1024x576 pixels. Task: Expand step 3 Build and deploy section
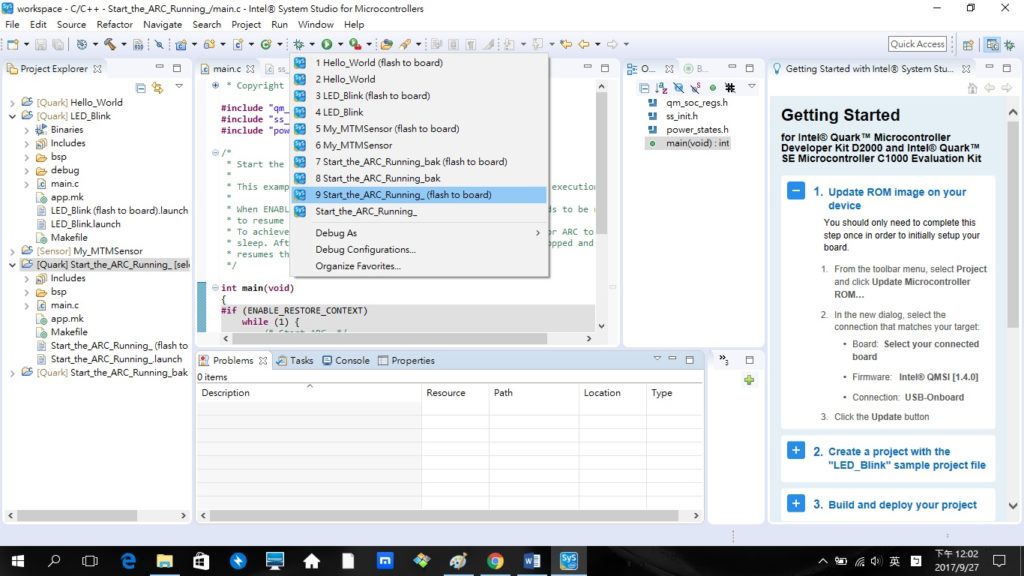(795, 504)
